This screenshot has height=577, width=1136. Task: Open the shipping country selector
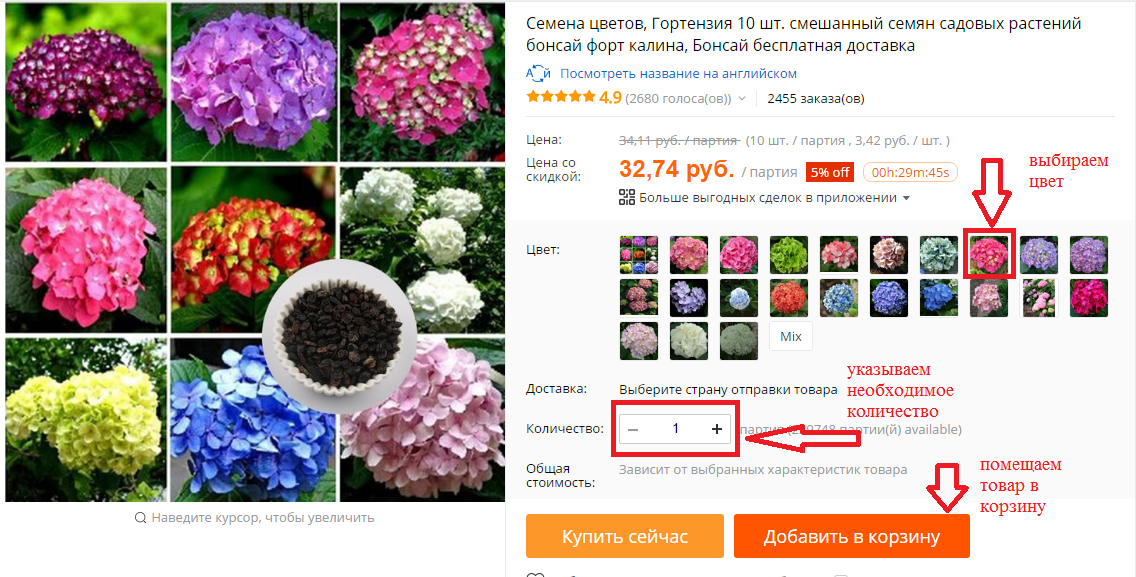coord(728,389)
